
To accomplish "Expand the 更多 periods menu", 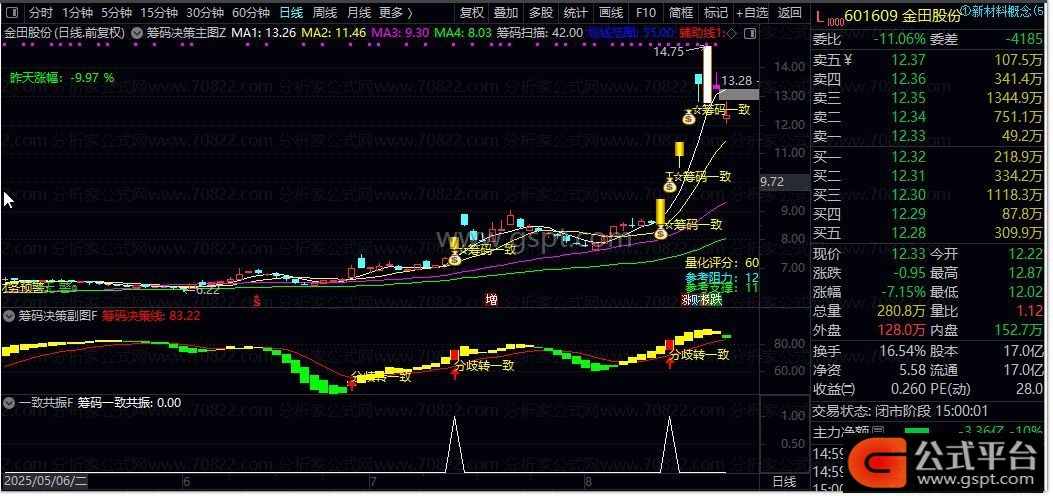I will [x=395, y=12].
